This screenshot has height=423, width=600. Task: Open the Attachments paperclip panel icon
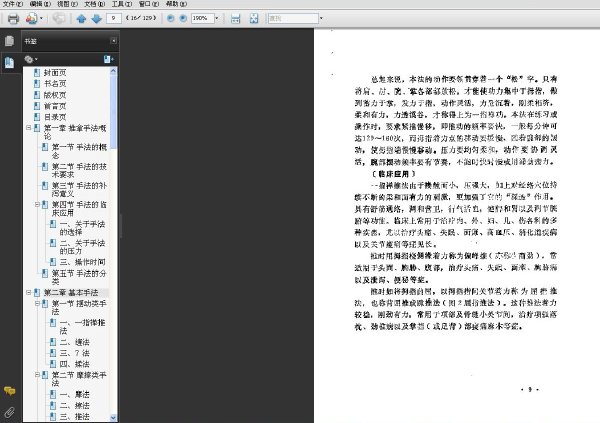click(x=10, y=412)
